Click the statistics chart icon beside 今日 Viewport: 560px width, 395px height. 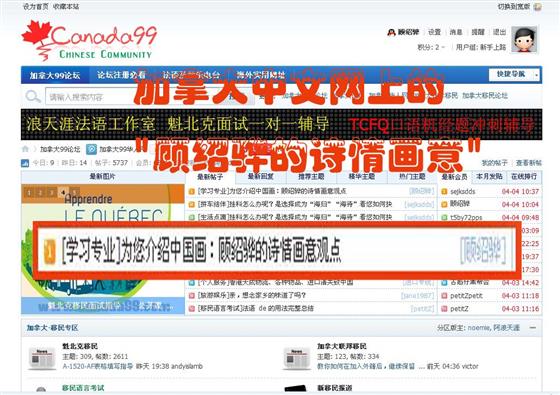(x=25, y=163)
